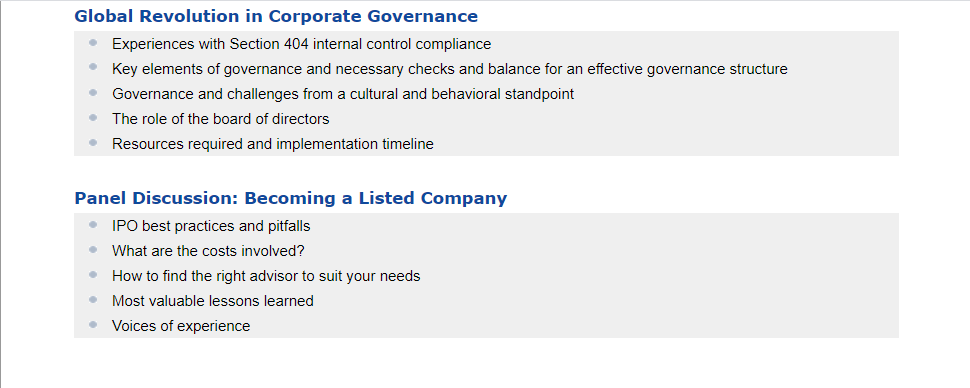This screenshot has width=970, height=388.
Task: Click the Key elements of governance line
Action: coord(450,69)
